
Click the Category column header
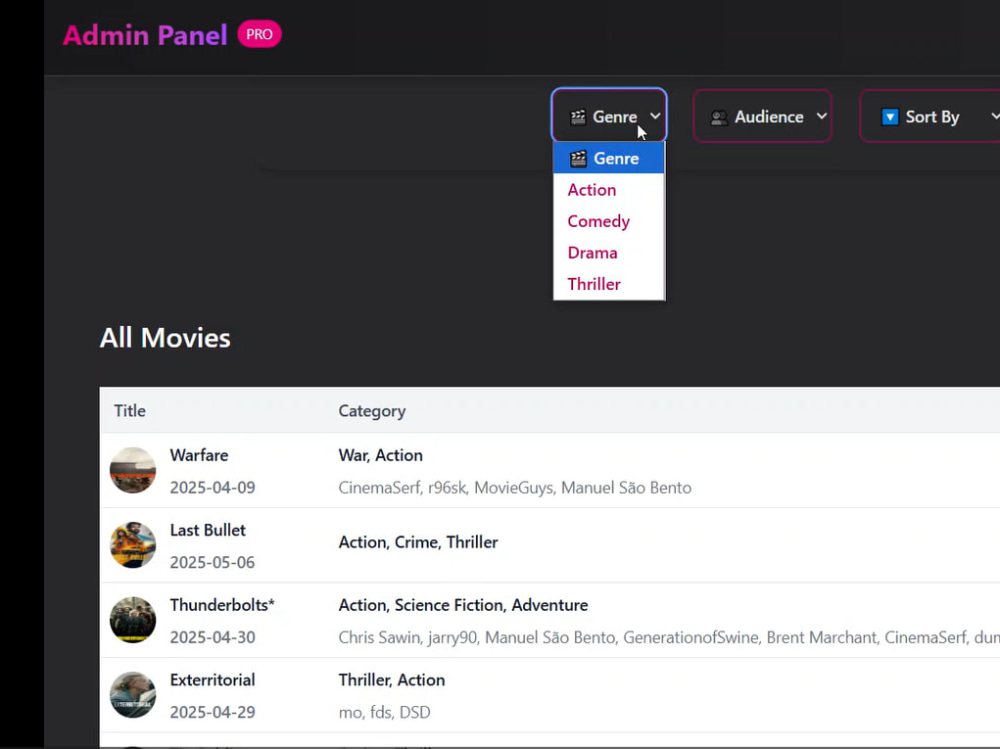pyautogui.click(x=372, y=411)
